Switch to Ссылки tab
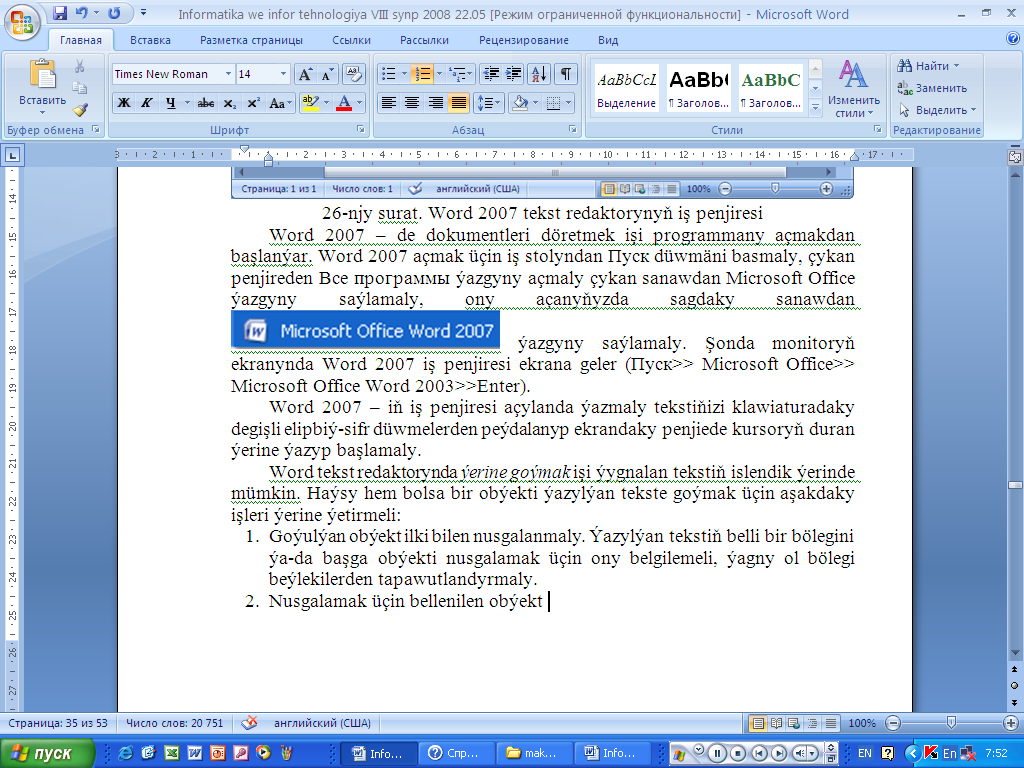The height and width of the screenshot is (768, 1024). point(351,40)
